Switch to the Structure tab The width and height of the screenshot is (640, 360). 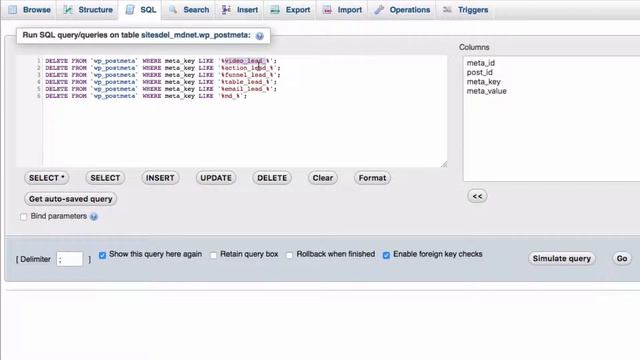(88, 9)
